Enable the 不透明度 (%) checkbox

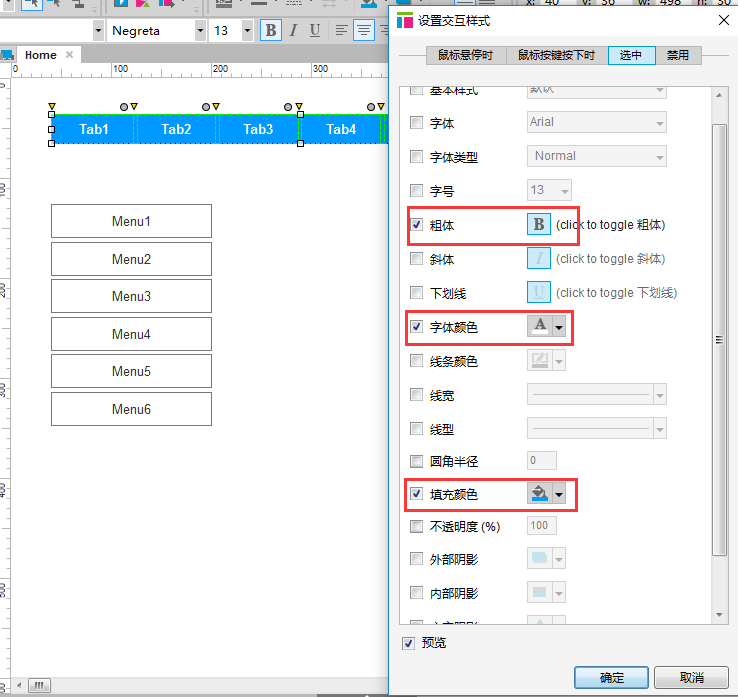417,526
